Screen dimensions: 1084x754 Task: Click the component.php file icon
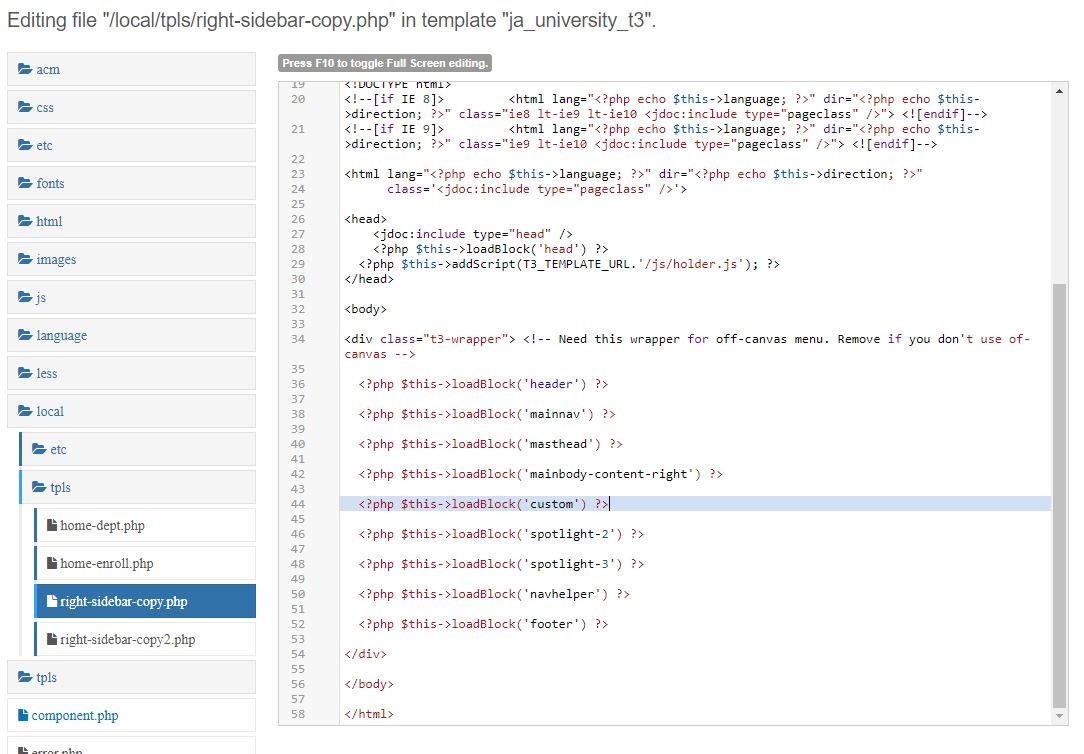pyautogui.click(x=24, y=716)
